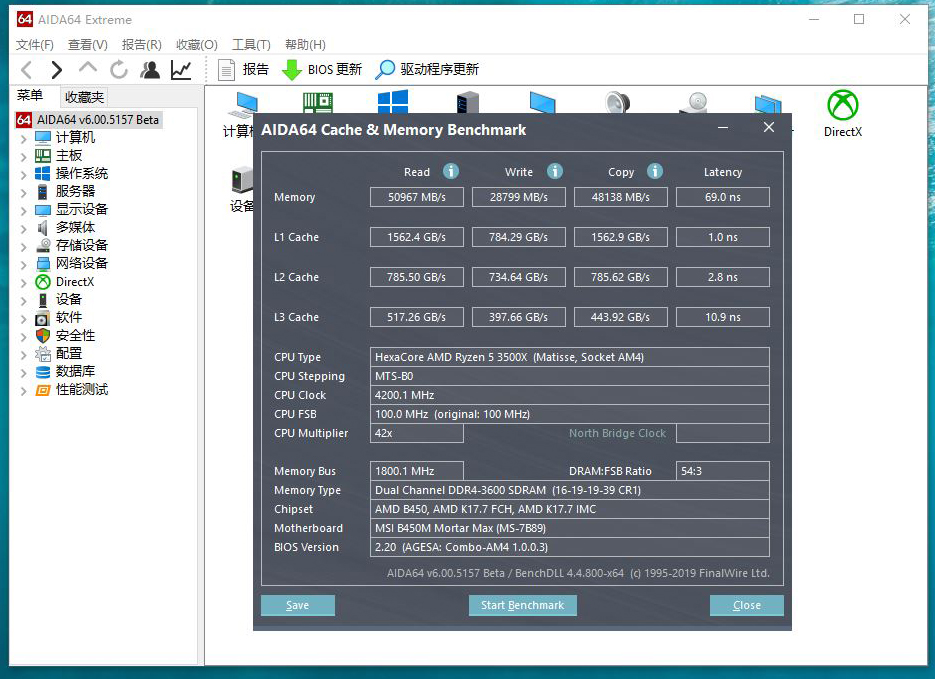Open the 工具(T) menu
935x679 pixels.
click(x=251, y=44)
